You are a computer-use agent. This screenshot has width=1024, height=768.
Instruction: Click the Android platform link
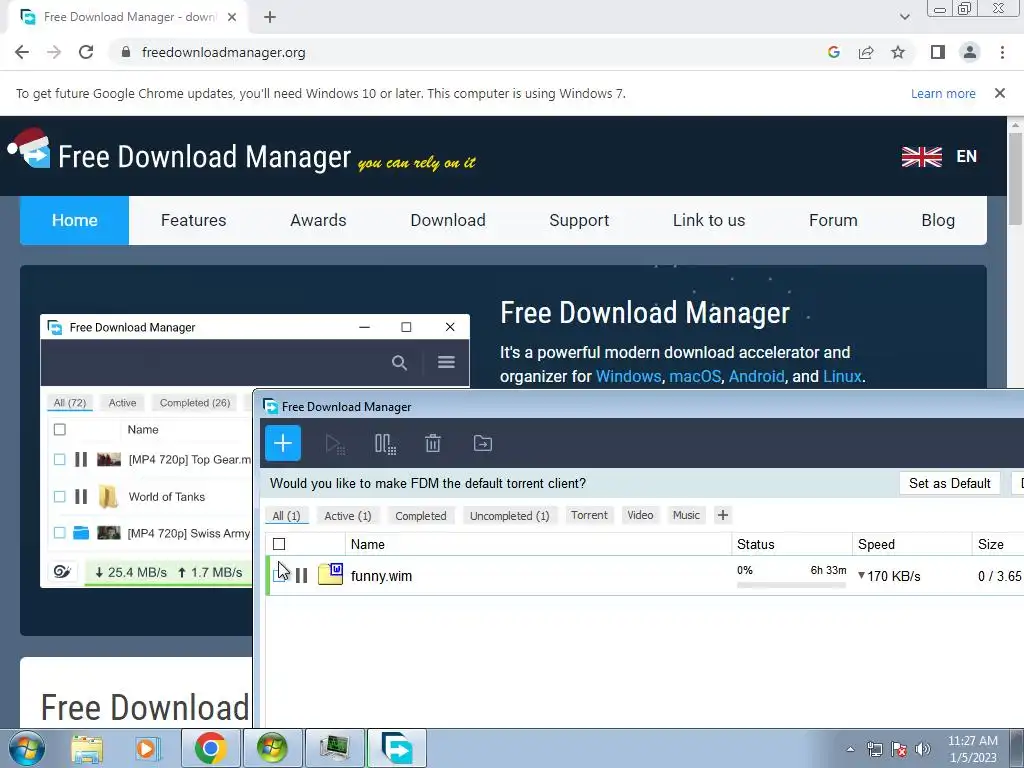(x=756, y=376)
